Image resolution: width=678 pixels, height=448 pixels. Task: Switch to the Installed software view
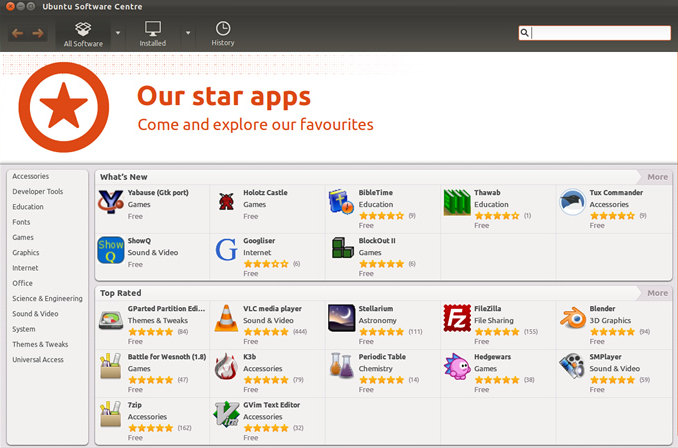pyautogui.click(x=153, y=34)
